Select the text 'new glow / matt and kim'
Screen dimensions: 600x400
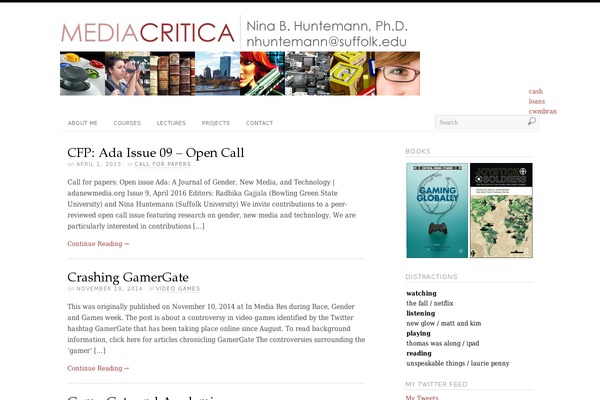click(x=444, y=323)
